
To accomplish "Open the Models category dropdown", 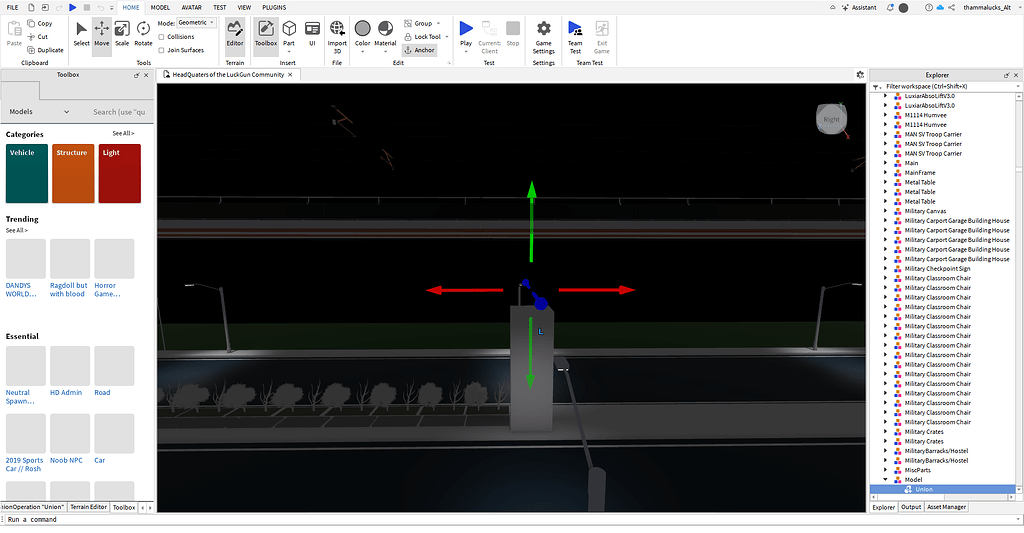I will tap(39, 112).
